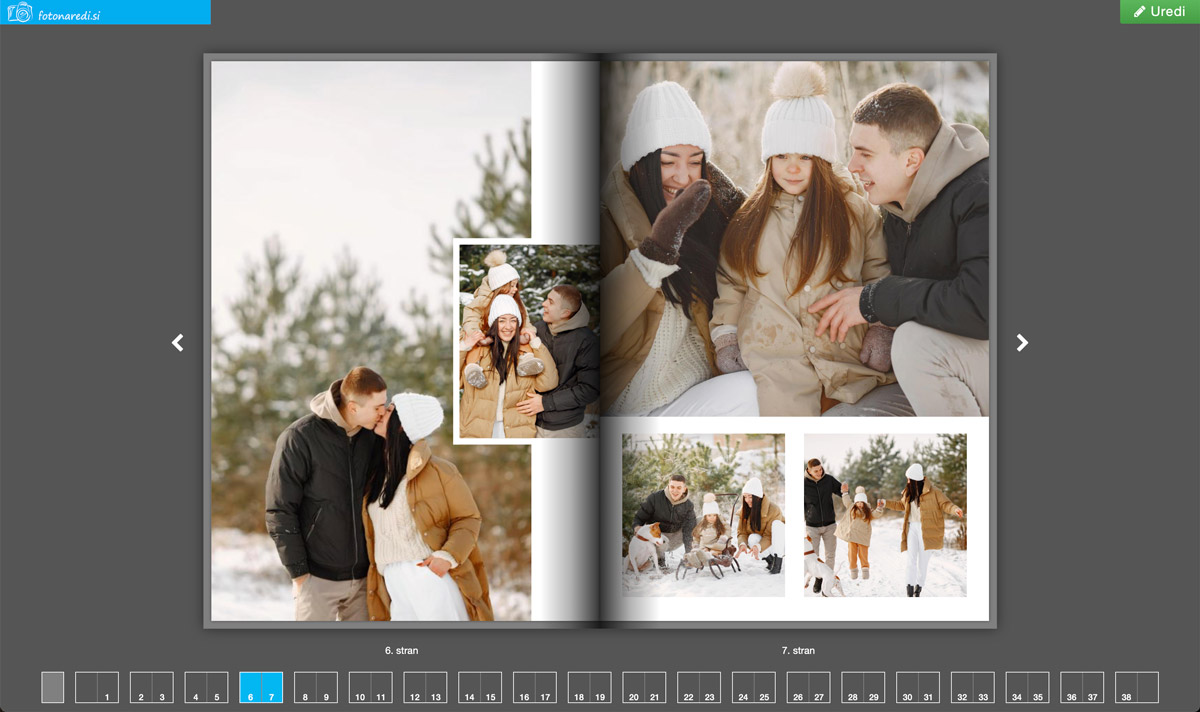Go to the previous page with left arrow

177,343
